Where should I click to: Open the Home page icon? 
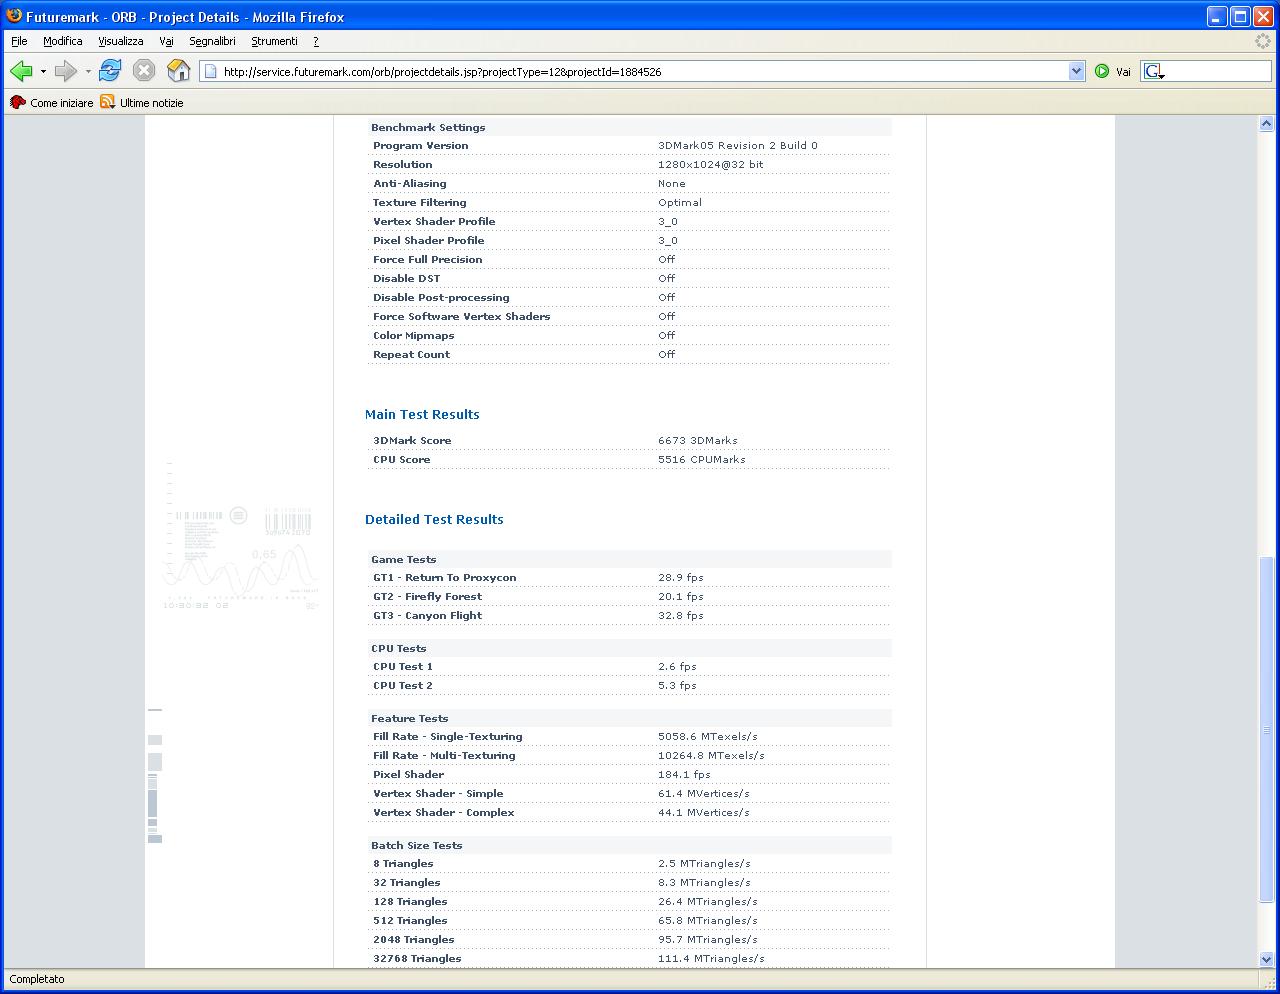[x=178, y=71]
